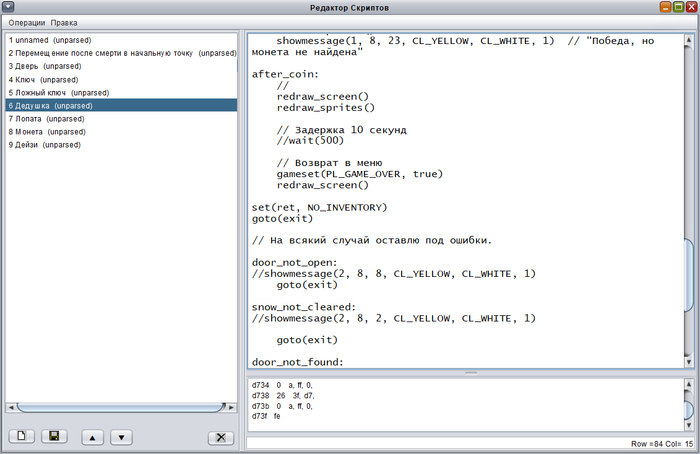Open the window menu icon in title bar
This screenshot has width=700, height=454.
pos(8,7)
